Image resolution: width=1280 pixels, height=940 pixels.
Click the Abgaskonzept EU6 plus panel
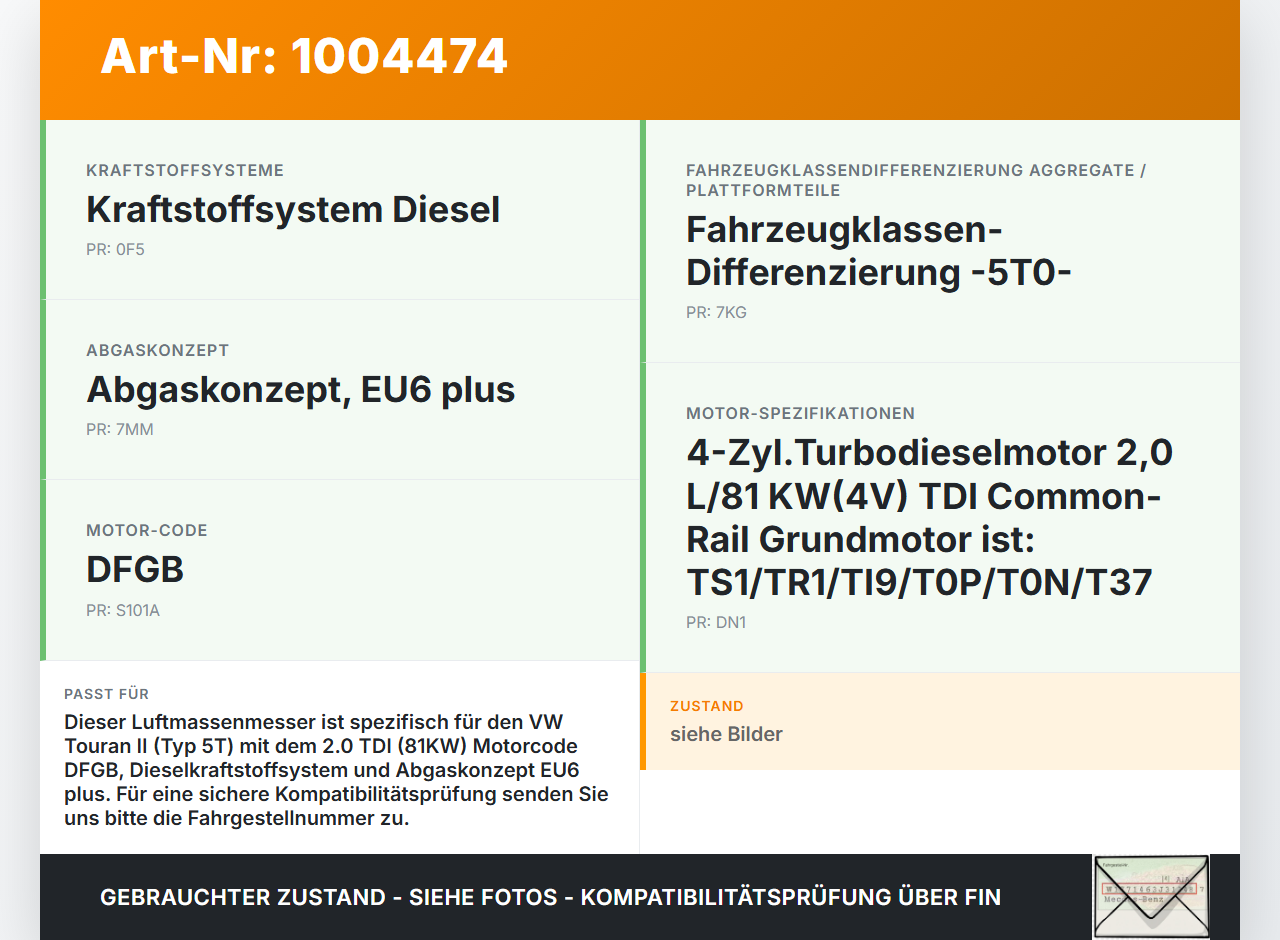(x=340, y=389)
